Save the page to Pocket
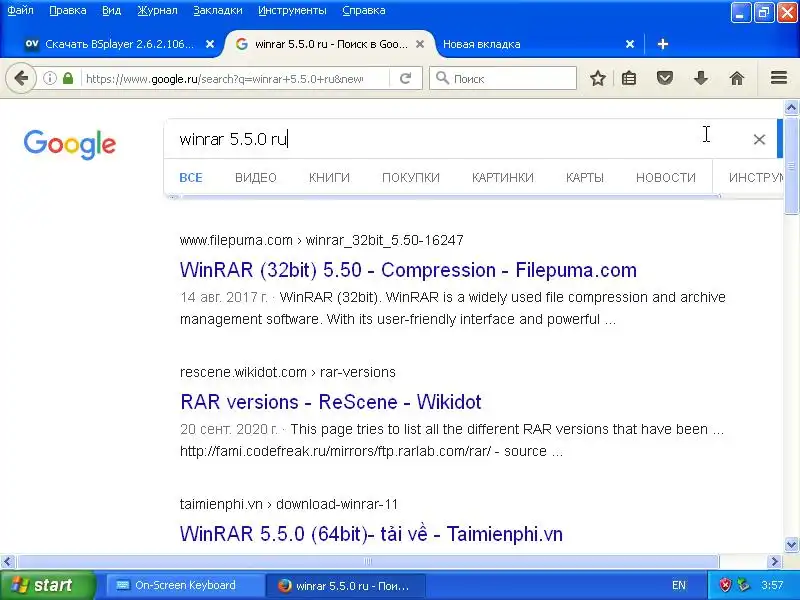This screenshot has width=800, height=600. coord(665,78)
